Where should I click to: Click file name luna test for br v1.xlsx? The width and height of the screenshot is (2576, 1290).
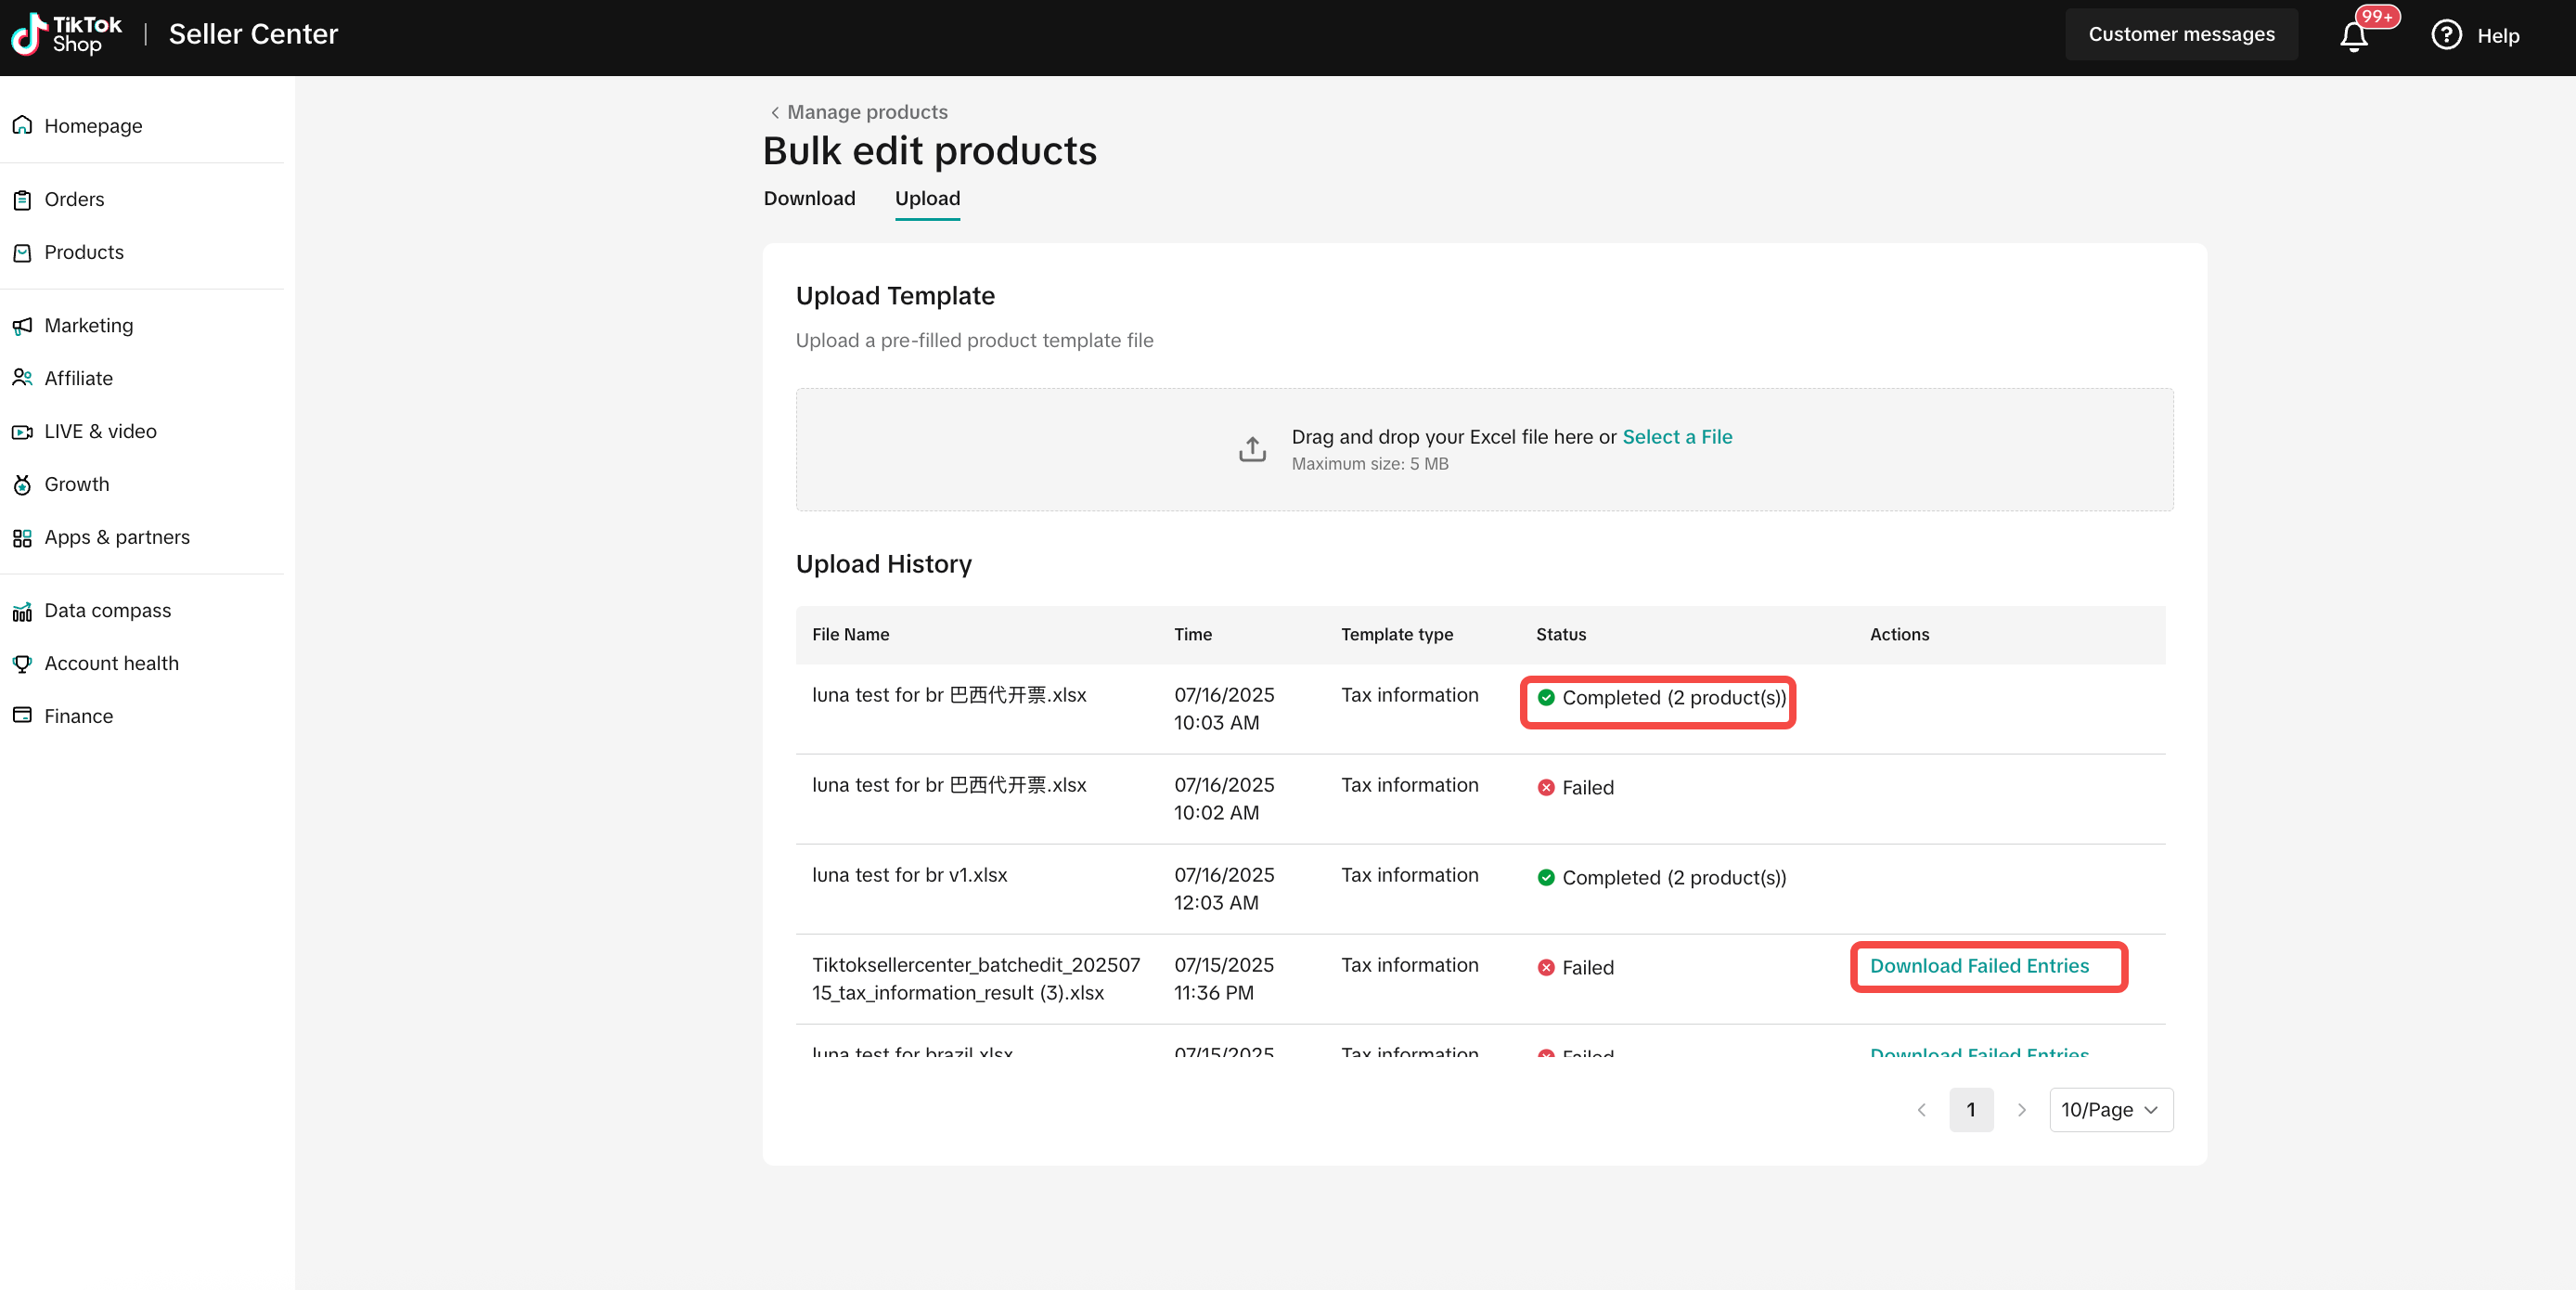pyautogui.click(x=909, y=875)
